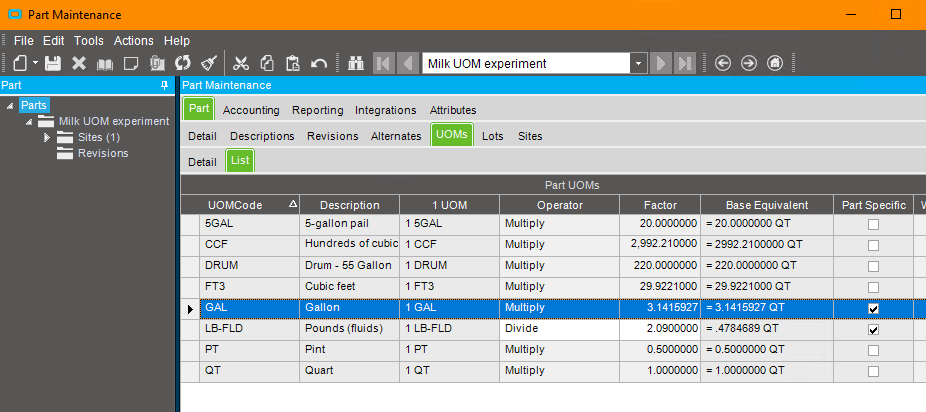This screenshot has height=412, width=926.
Task: Switch to the Attributes tab
Action: point(453,110)
